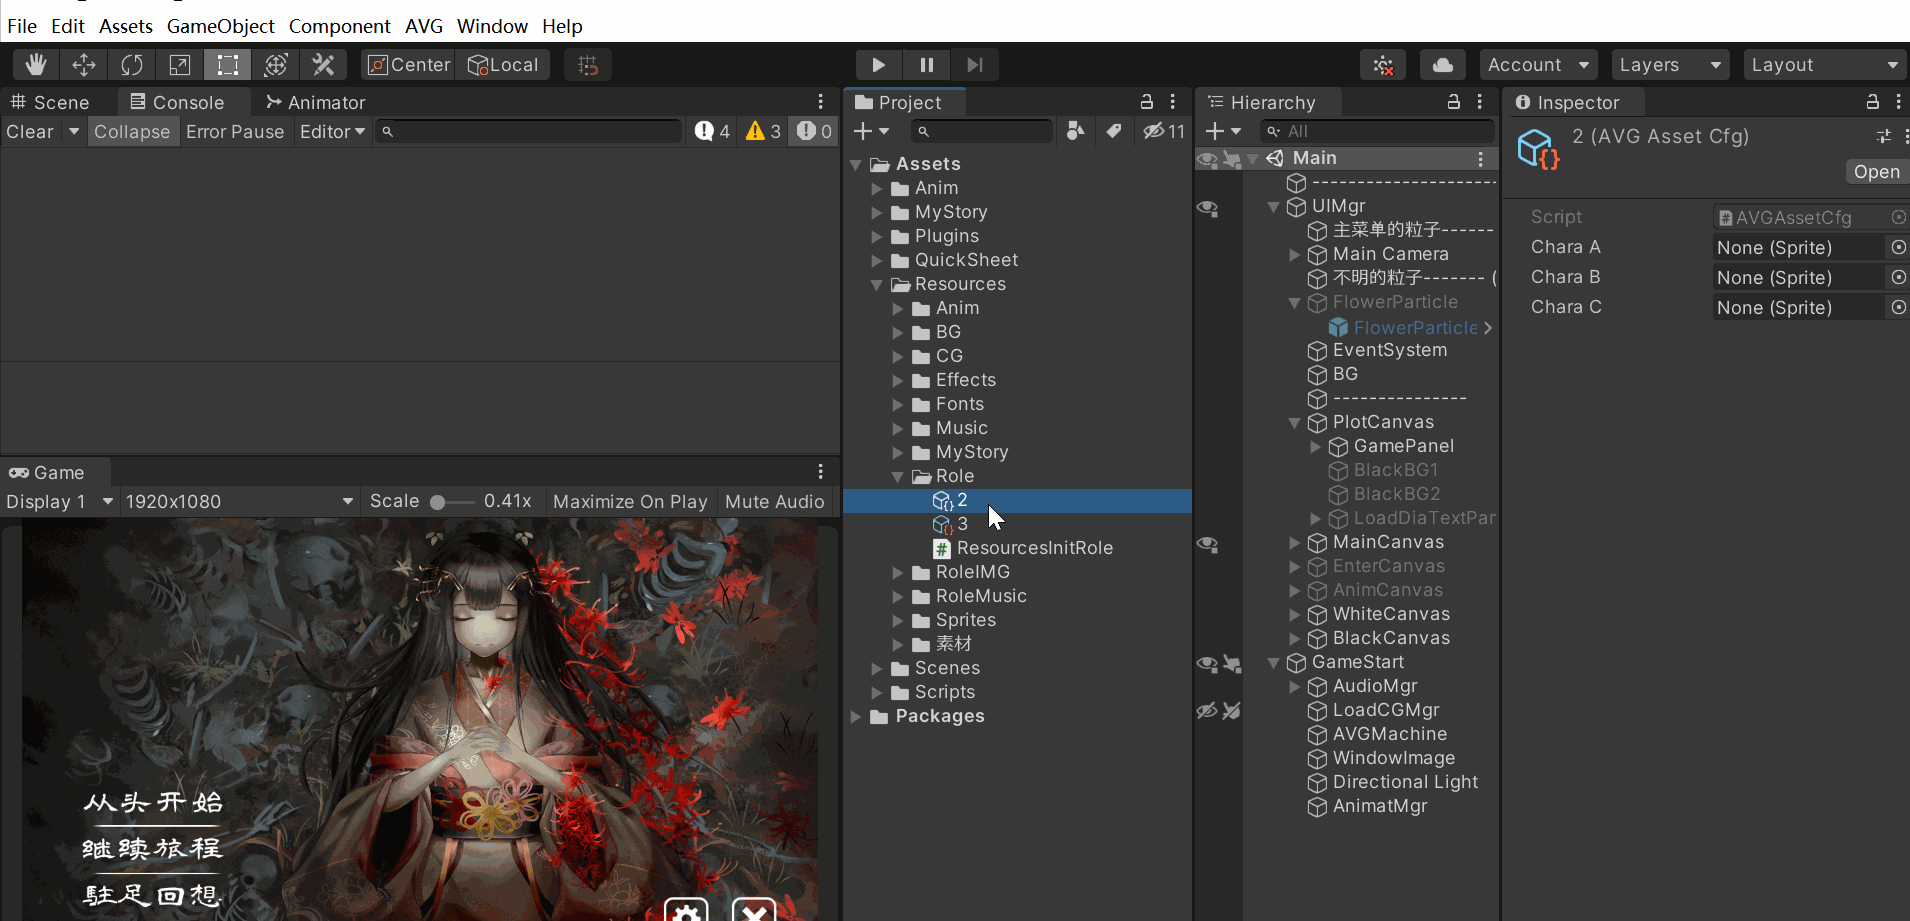The height and width of the screenshot is (921, 1910).
Task: Lock the Hierarchy panel
Action: 1454,102
